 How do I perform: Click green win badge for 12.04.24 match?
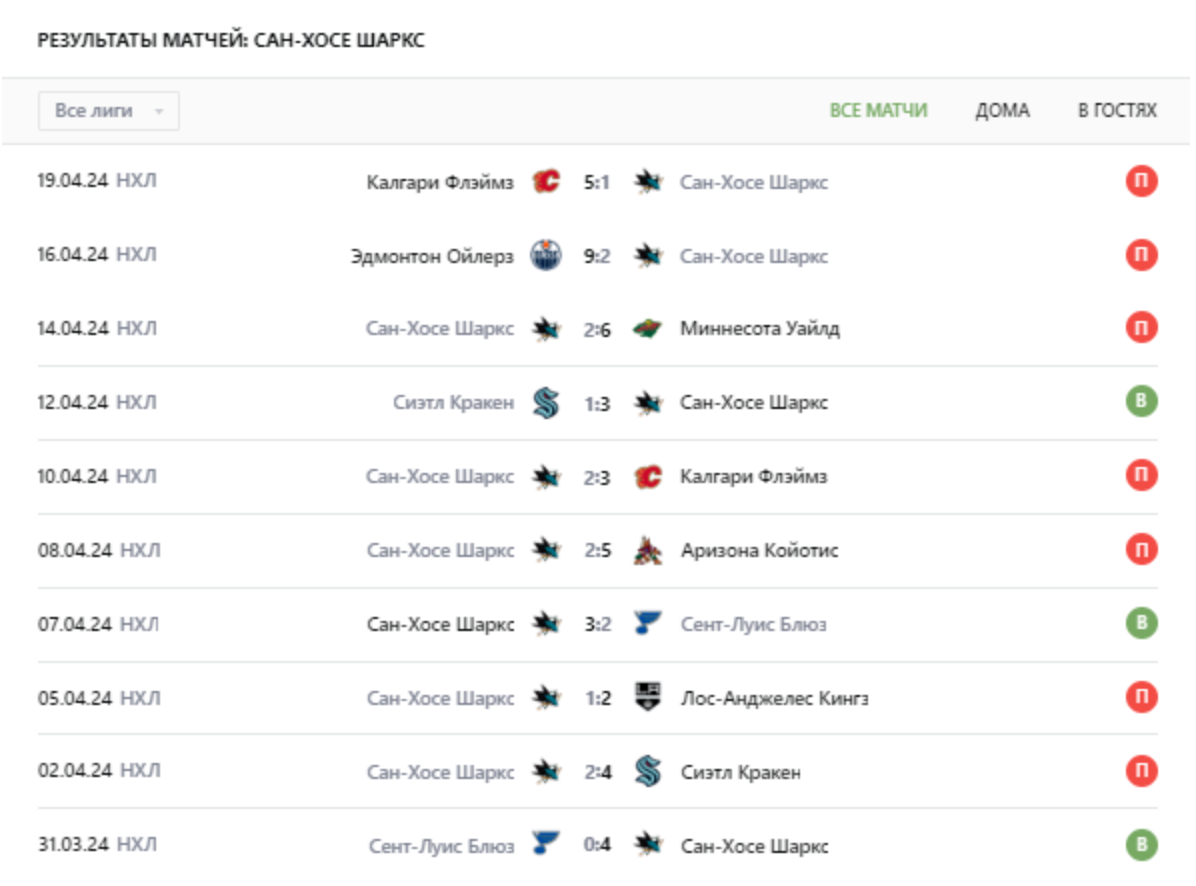1141,403
